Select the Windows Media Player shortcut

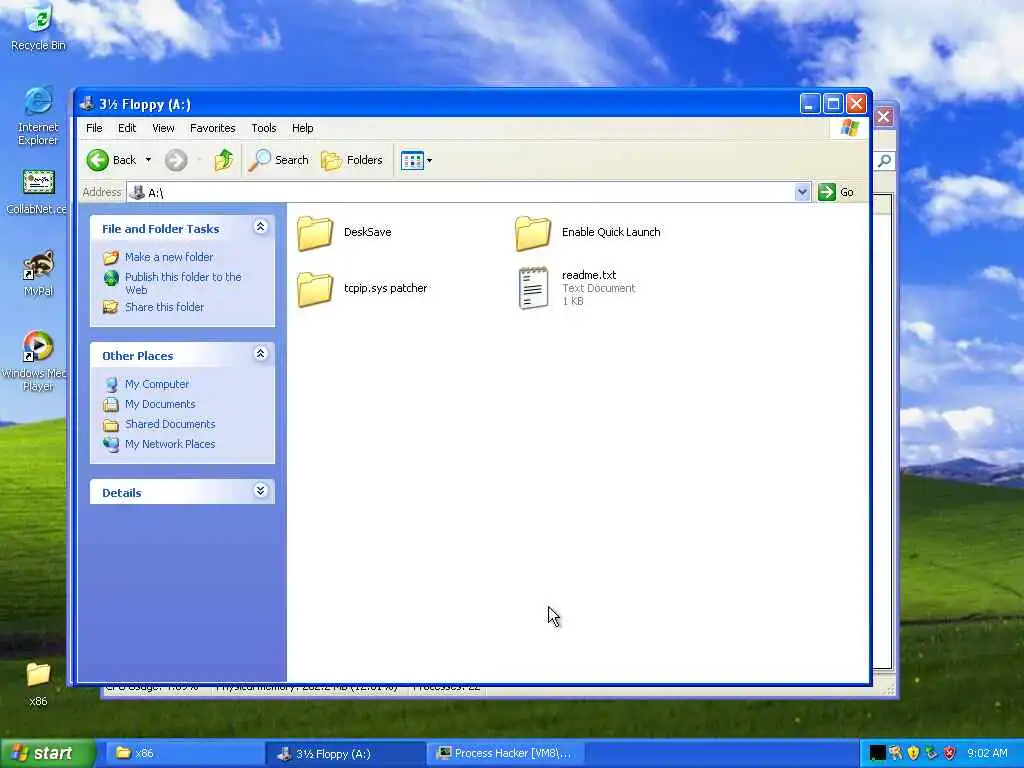38,360
